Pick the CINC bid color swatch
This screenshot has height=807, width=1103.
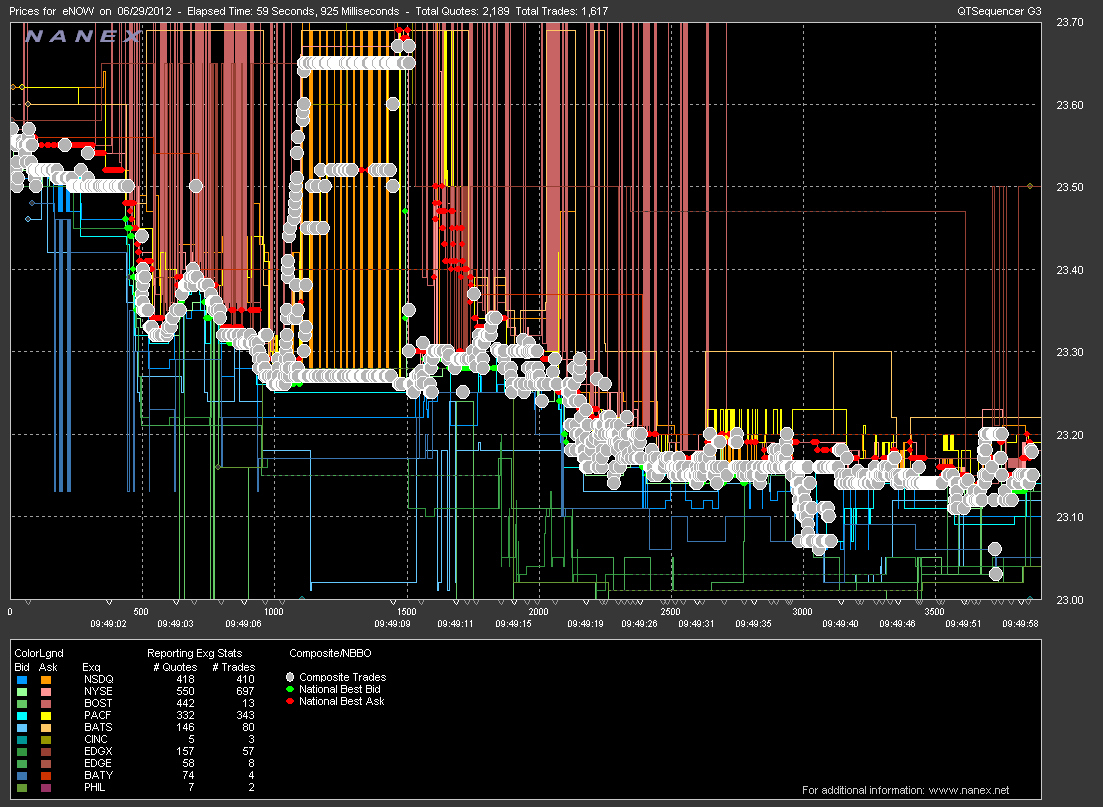coord(22,739)
